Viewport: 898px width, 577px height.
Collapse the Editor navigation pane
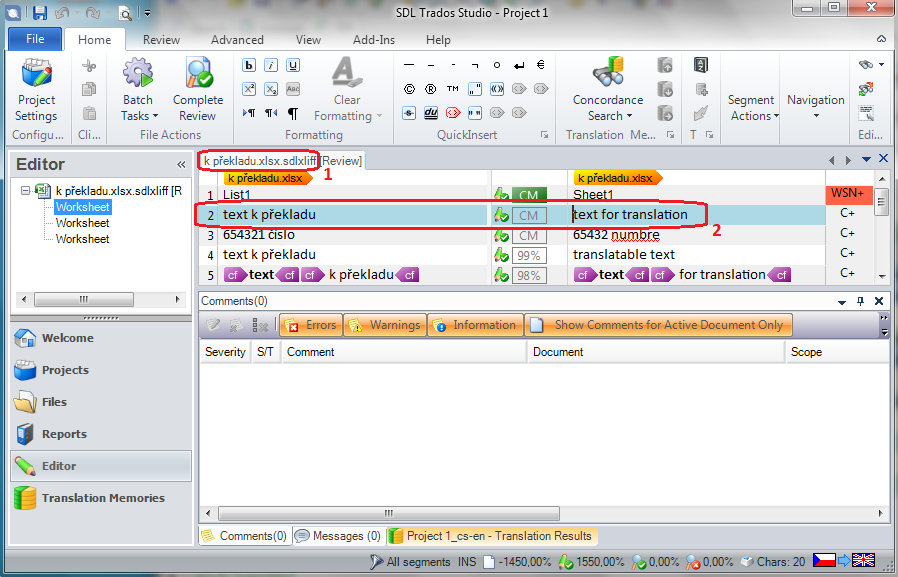click(x=181, y=165)
